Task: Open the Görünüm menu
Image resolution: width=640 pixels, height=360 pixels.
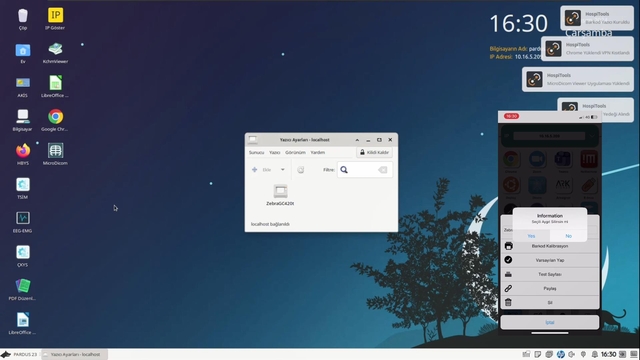Action: (295, 152)
